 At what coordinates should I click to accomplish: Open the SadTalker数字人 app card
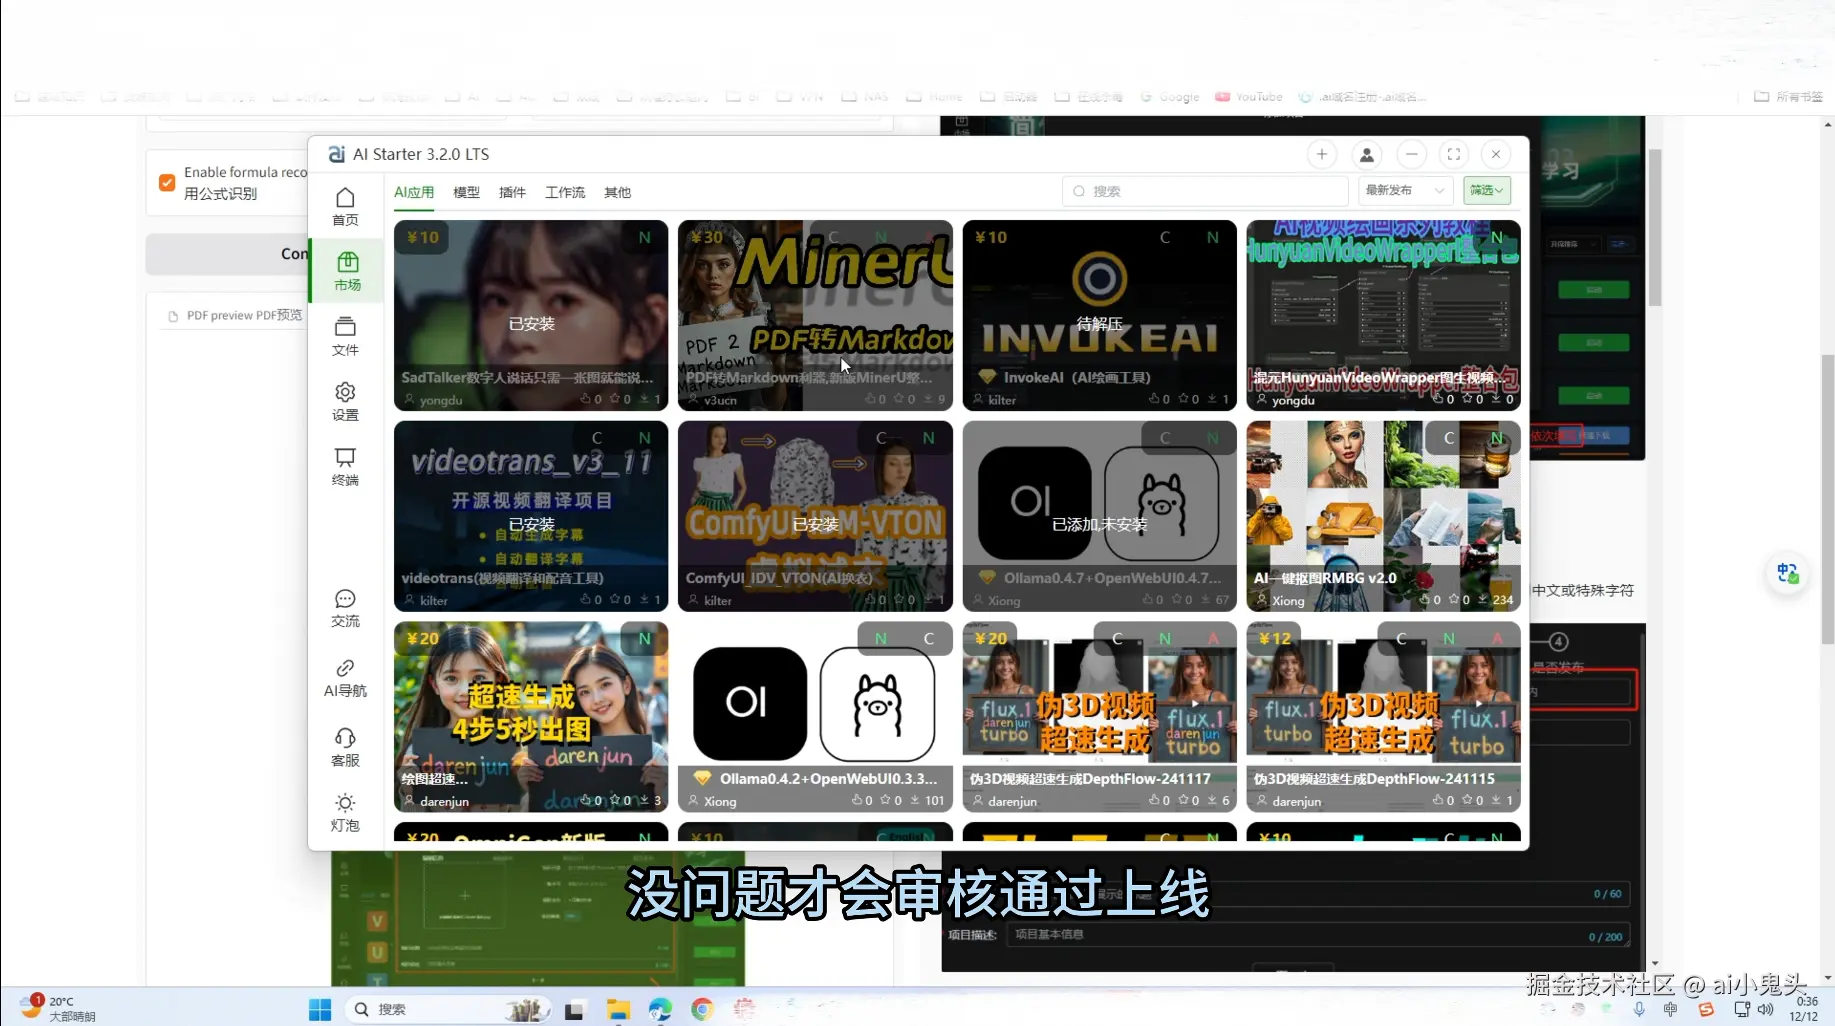[531, 315]
